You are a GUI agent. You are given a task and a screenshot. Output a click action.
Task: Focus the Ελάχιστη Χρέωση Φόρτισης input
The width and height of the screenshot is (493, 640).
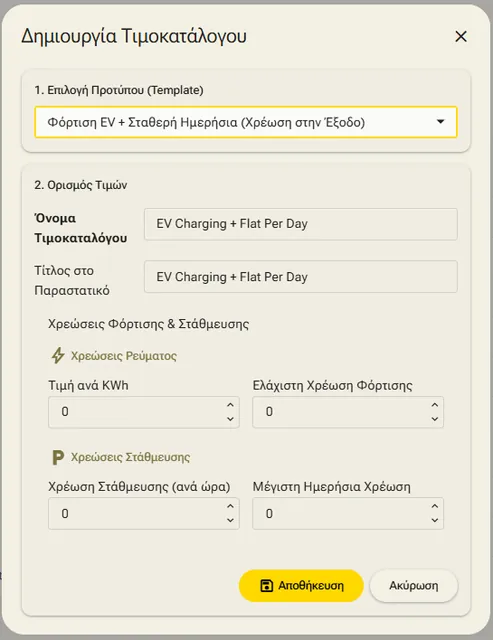348,412
